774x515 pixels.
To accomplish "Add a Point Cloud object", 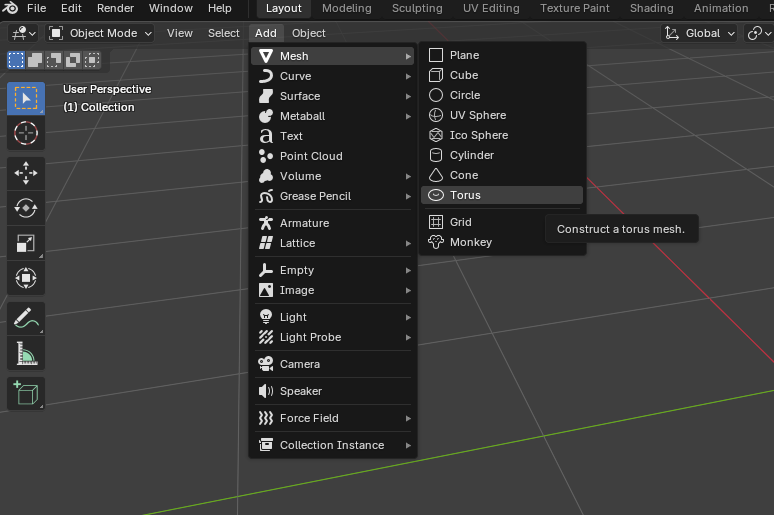I will 333,156.
